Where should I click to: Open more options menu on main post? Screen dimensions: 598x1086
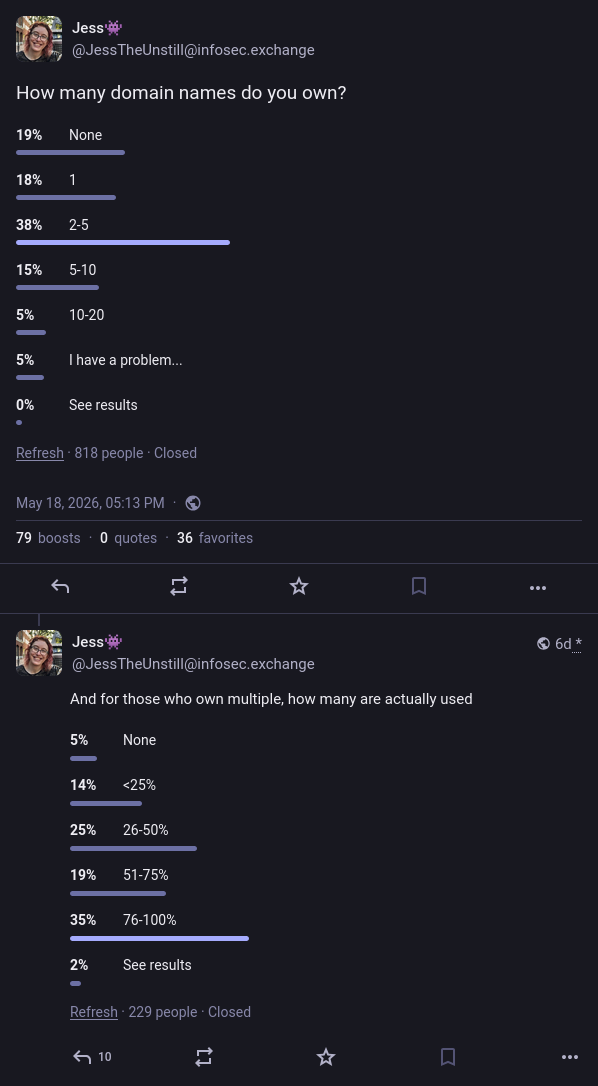[x=538, y=587]
